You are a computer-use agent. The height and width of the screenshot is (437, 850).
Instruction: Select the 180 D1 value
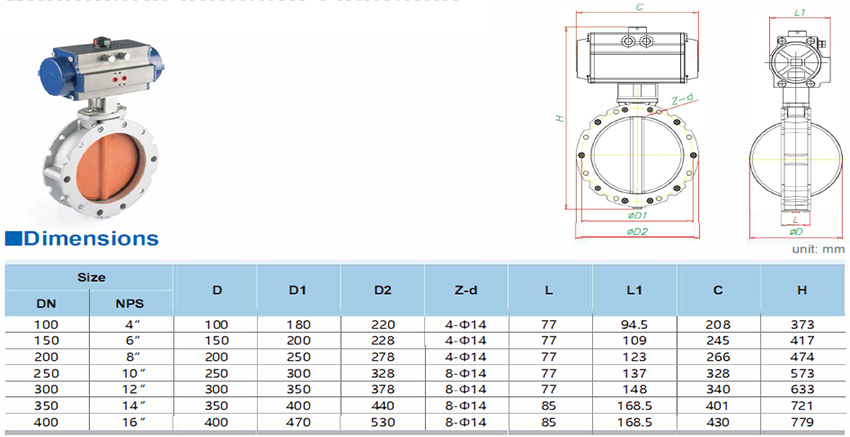(298, 325)
